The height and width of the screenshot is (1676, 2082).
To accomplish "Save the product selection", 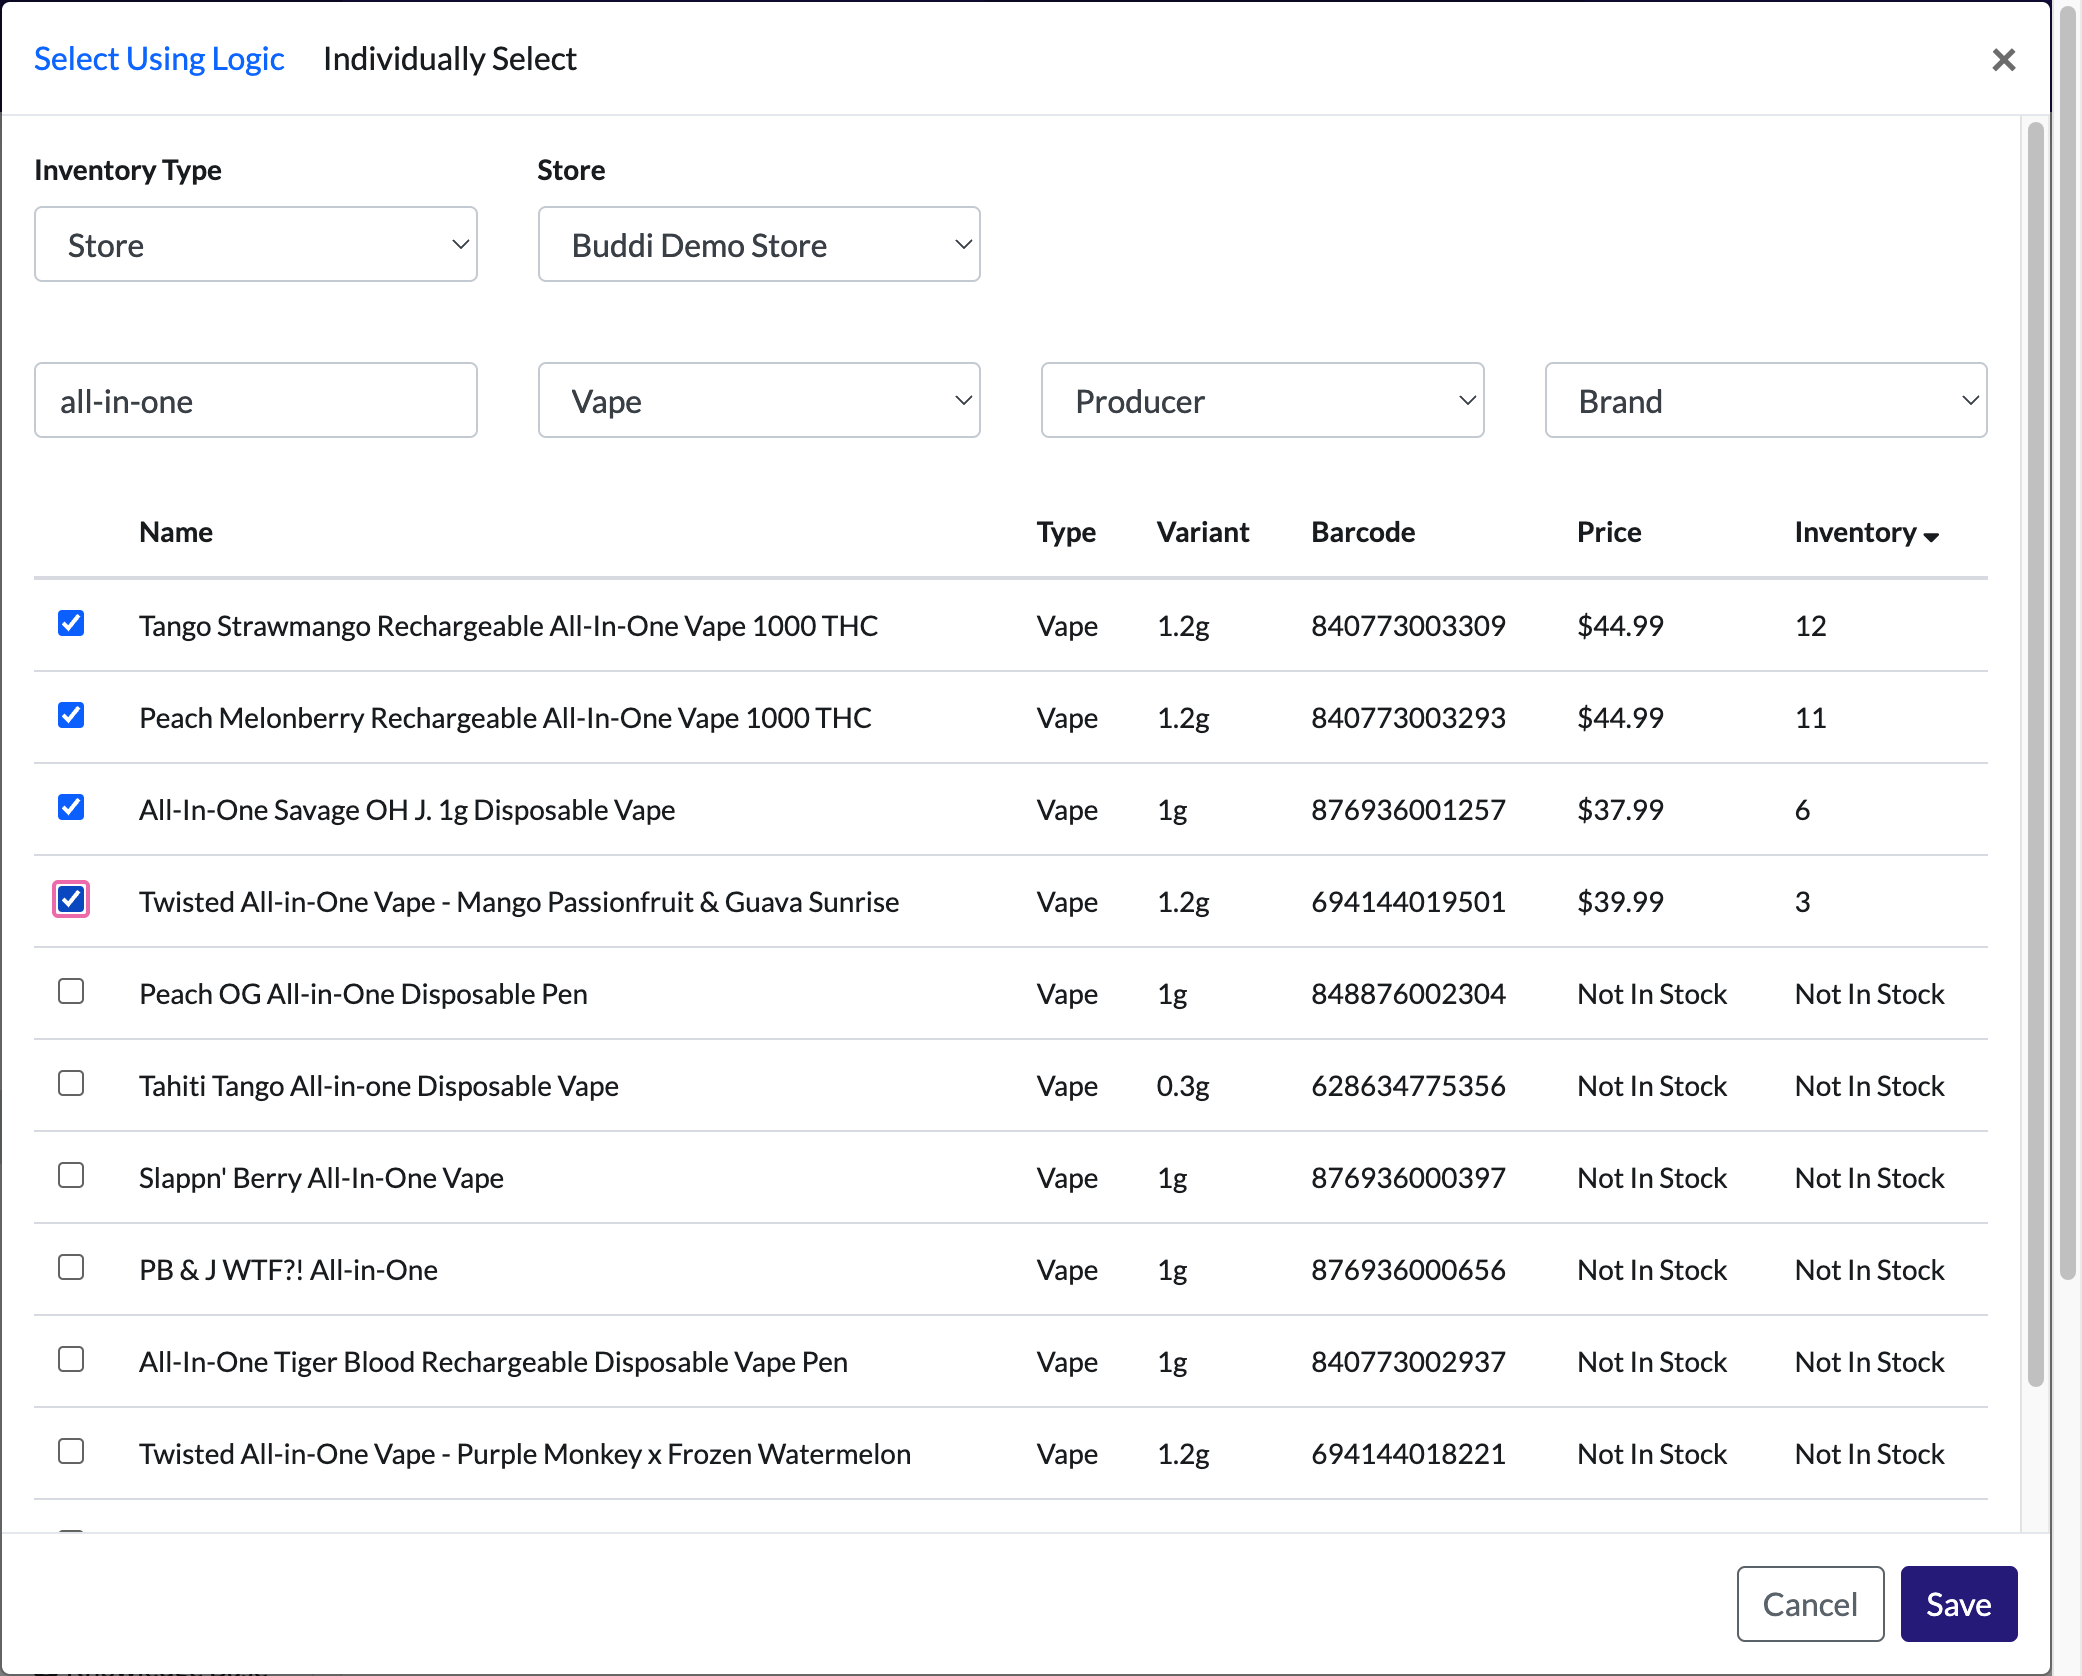I will pyautogui.click(x=1959, y=1604).
